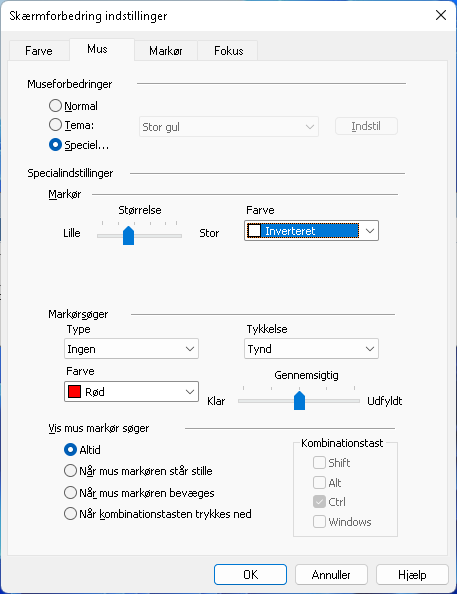This screenshot has height=594, width=457.
Task: Open the Markør tab
Action: coord(166,51)
